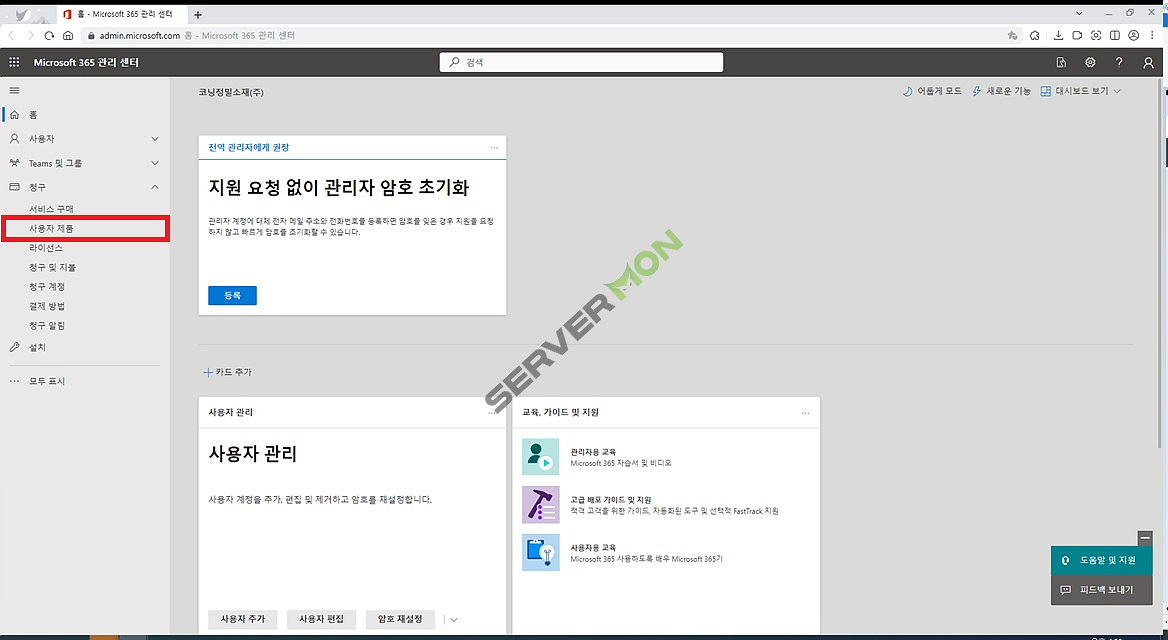
Task: Open the browser three-dot menu
Action: pos(1154,35)
